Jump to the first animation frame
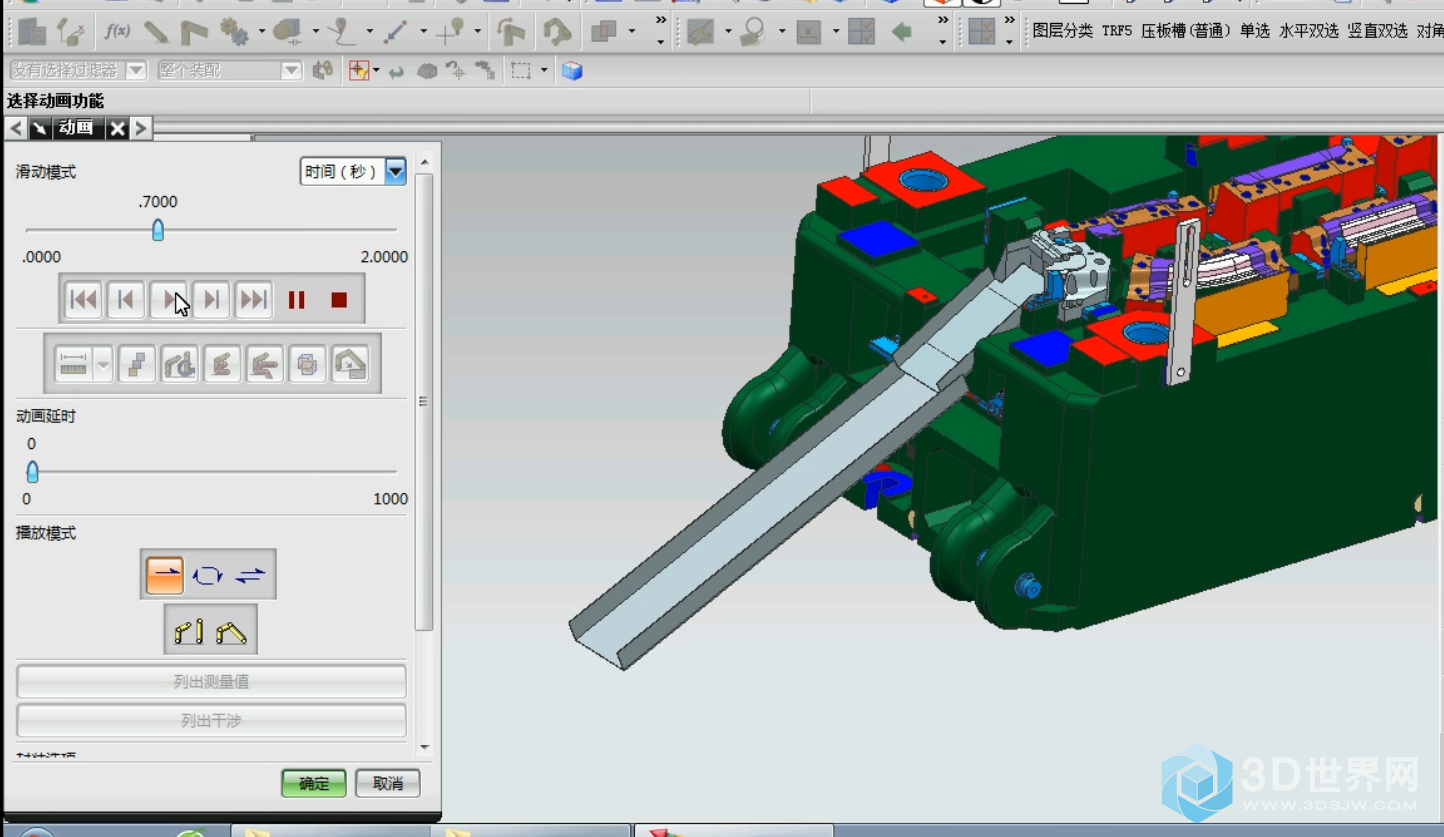 coord(83,299)
